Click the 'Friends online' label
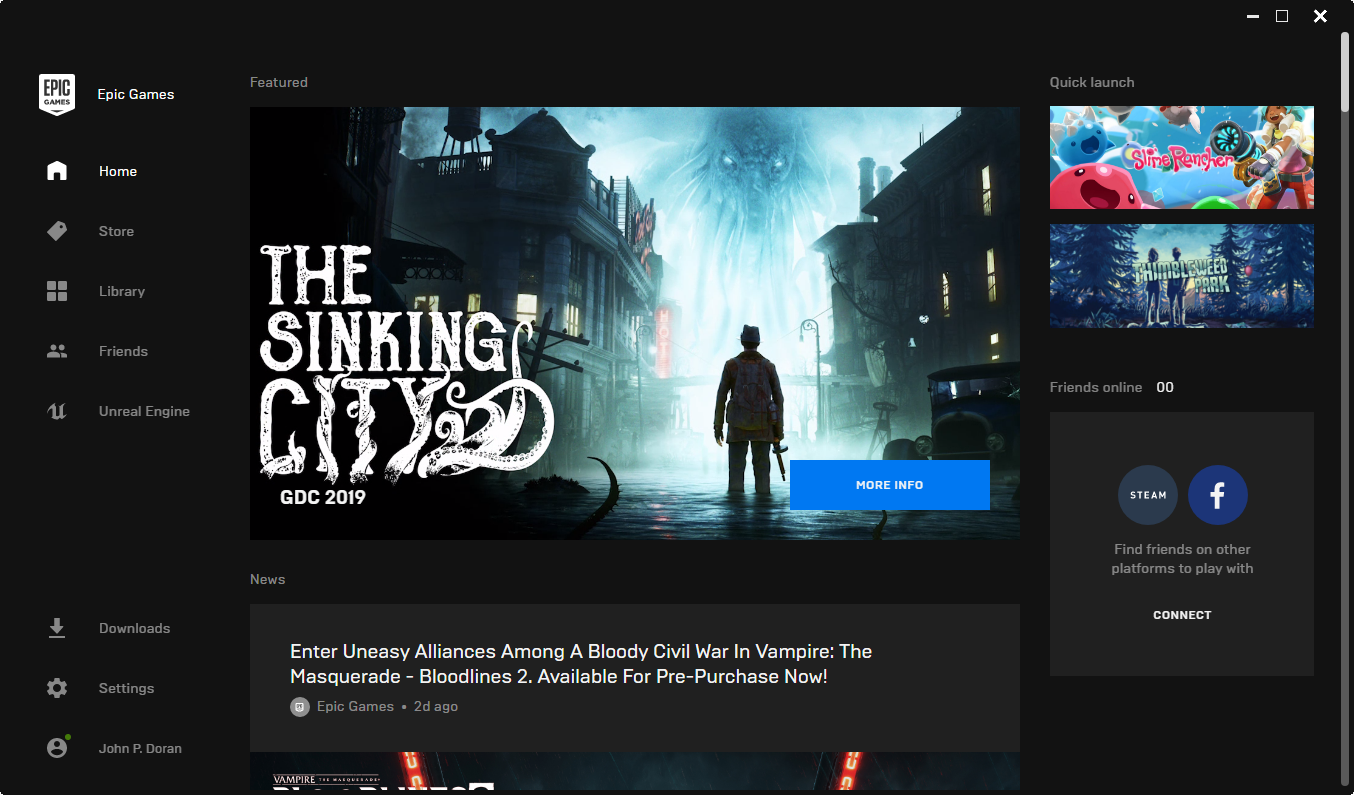Viewport: 1354px width, 795px height. click(x=1096, y=387)
